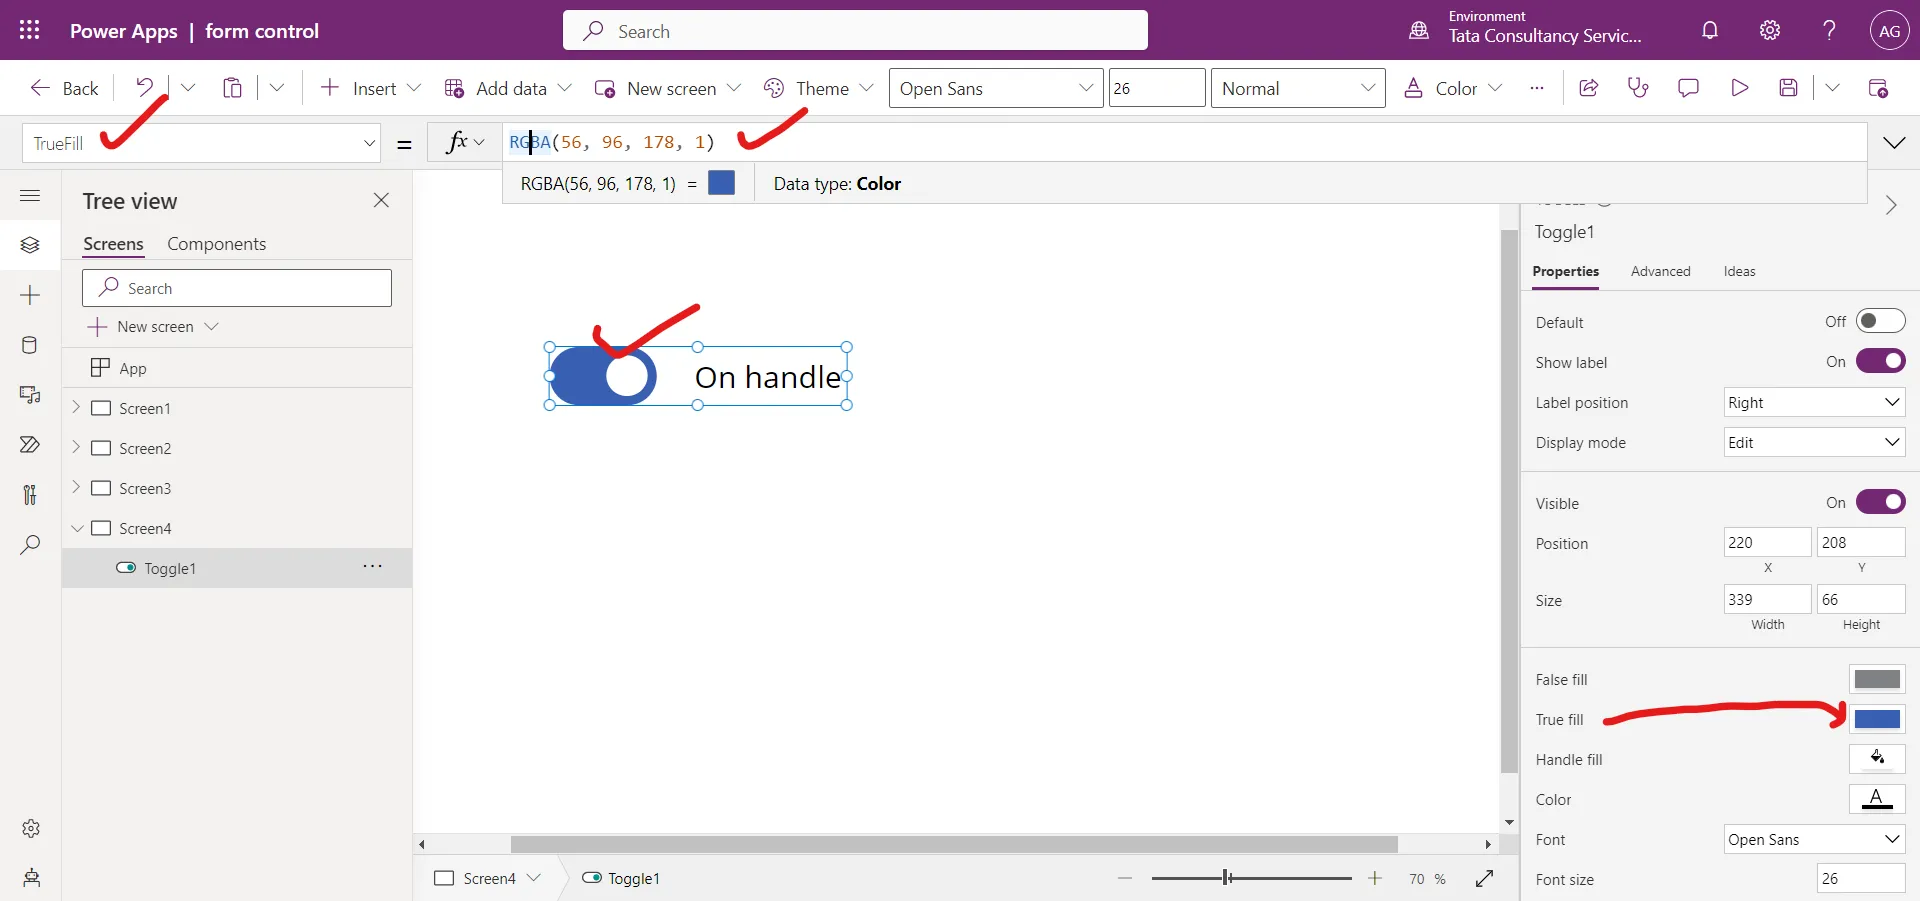
Task: Switch to Screens tab
Action: (x=113, y=244)
